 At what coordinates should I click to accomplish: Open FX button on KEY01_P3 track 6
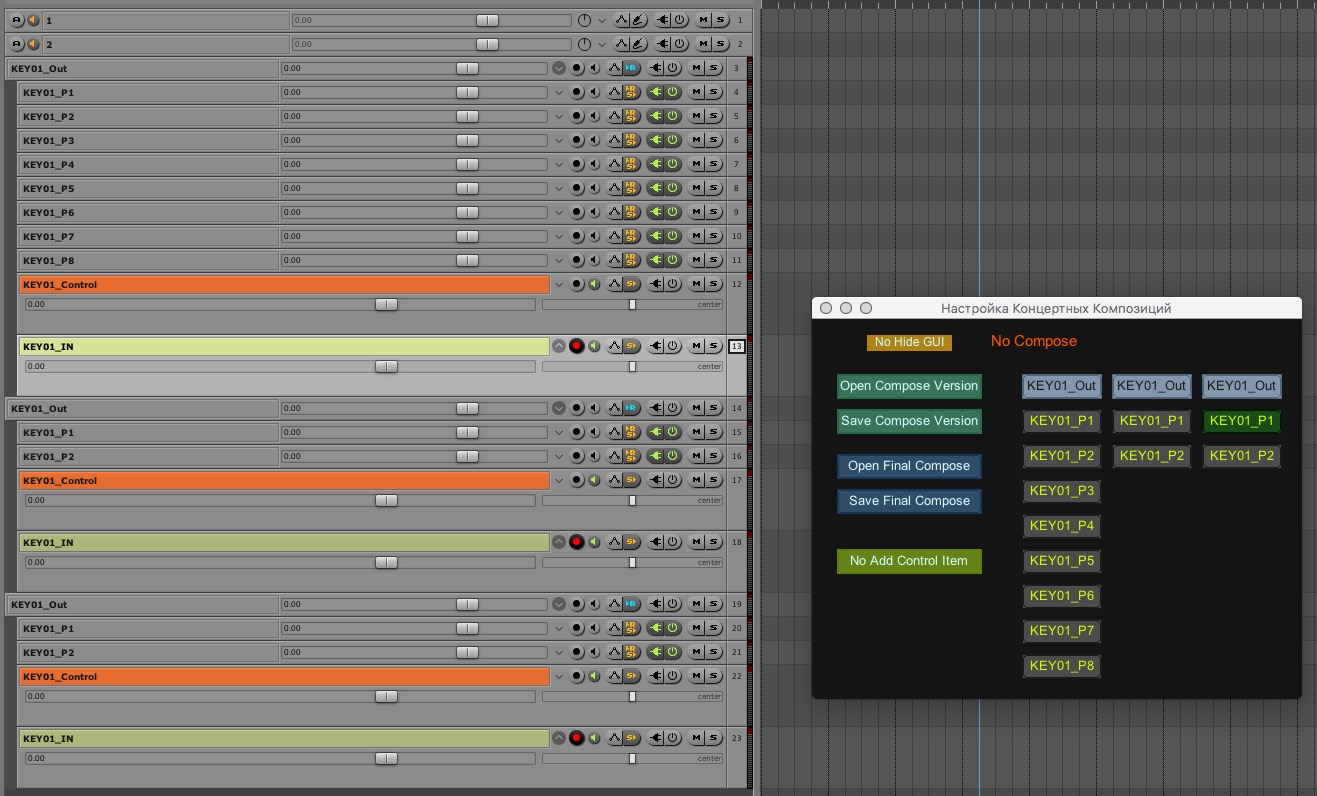pos(656,140)
